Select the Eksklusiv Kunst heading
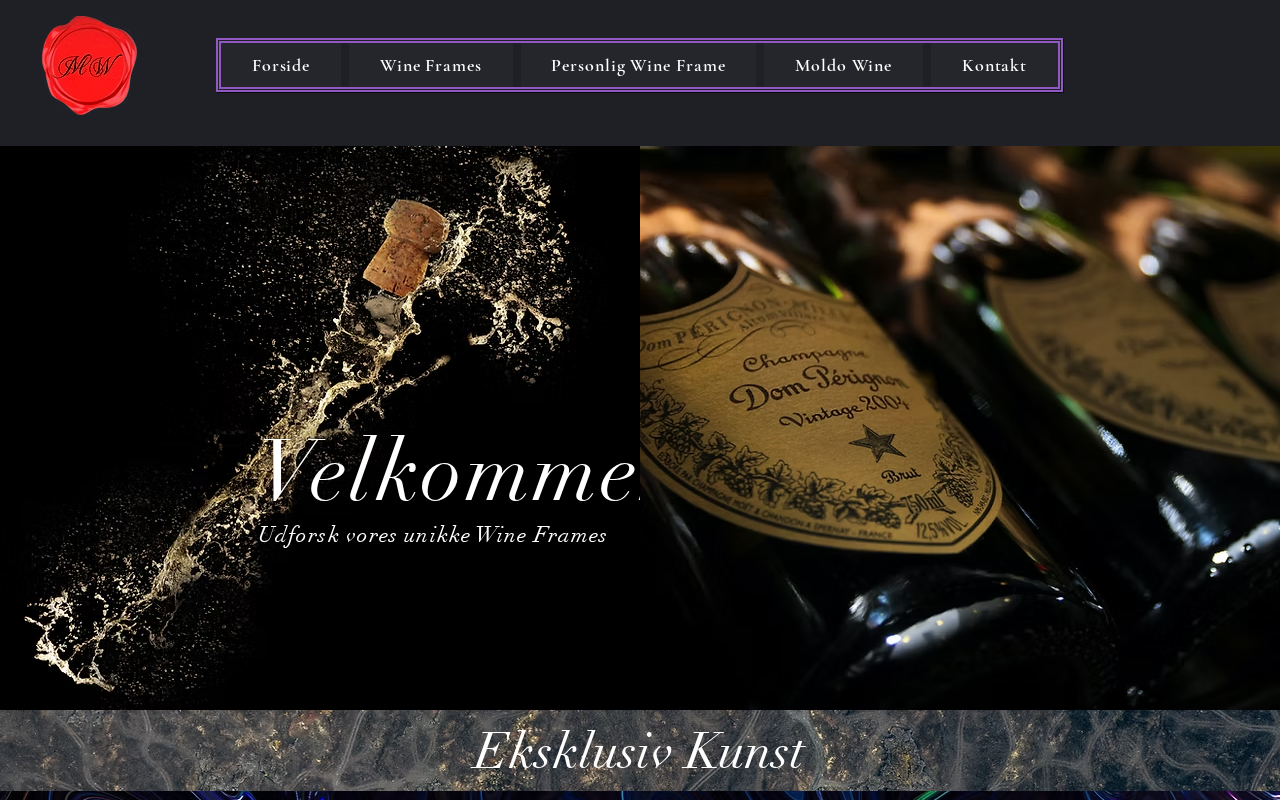The image size is (1280, 800). [x=638, y=751]
